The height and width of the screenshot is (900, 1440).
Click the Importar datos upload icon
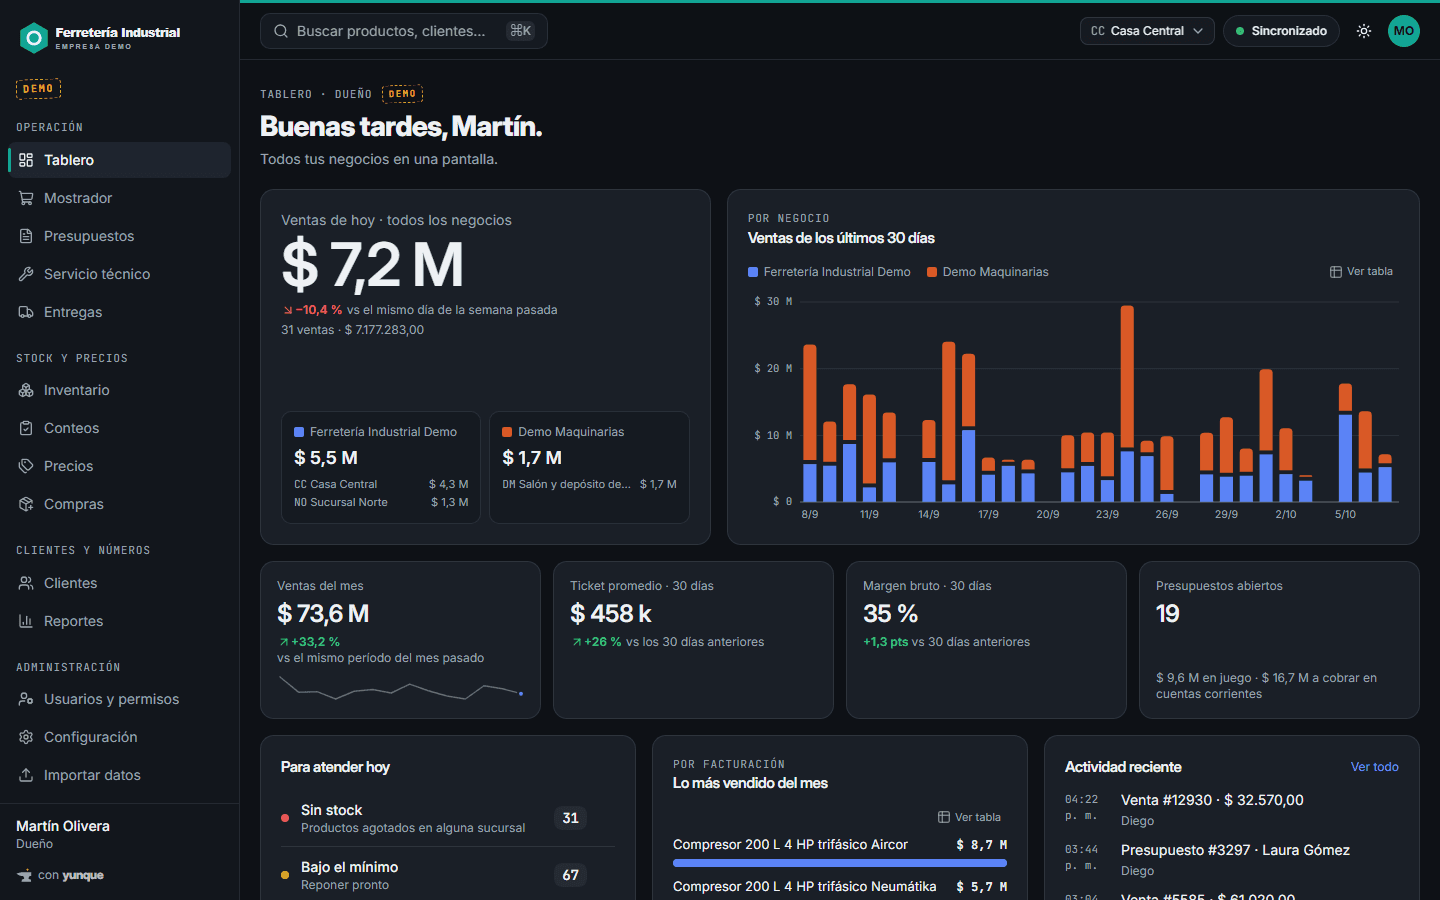(x=26, y=775)
